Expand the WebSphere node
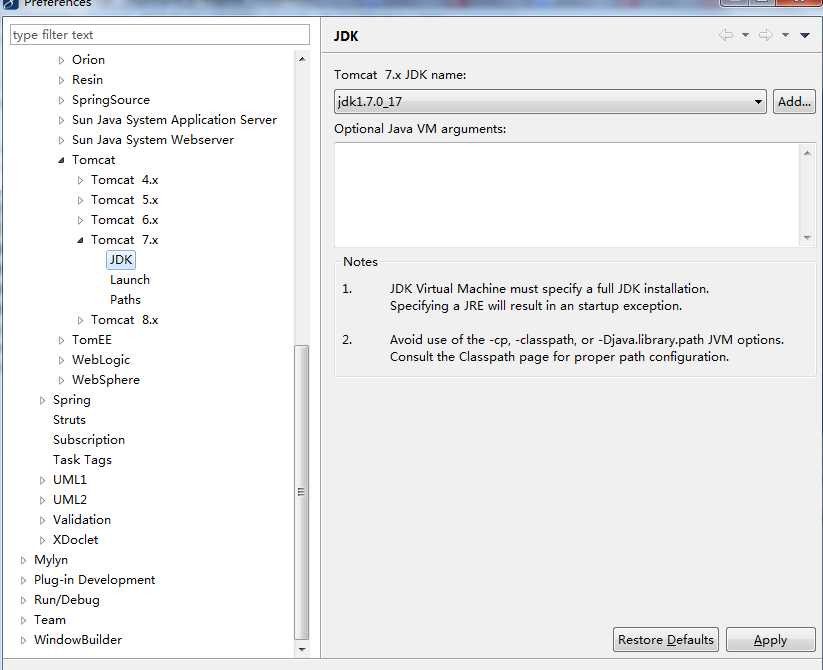The width and height of the screenshot is (823, 670). coord(61,380)
